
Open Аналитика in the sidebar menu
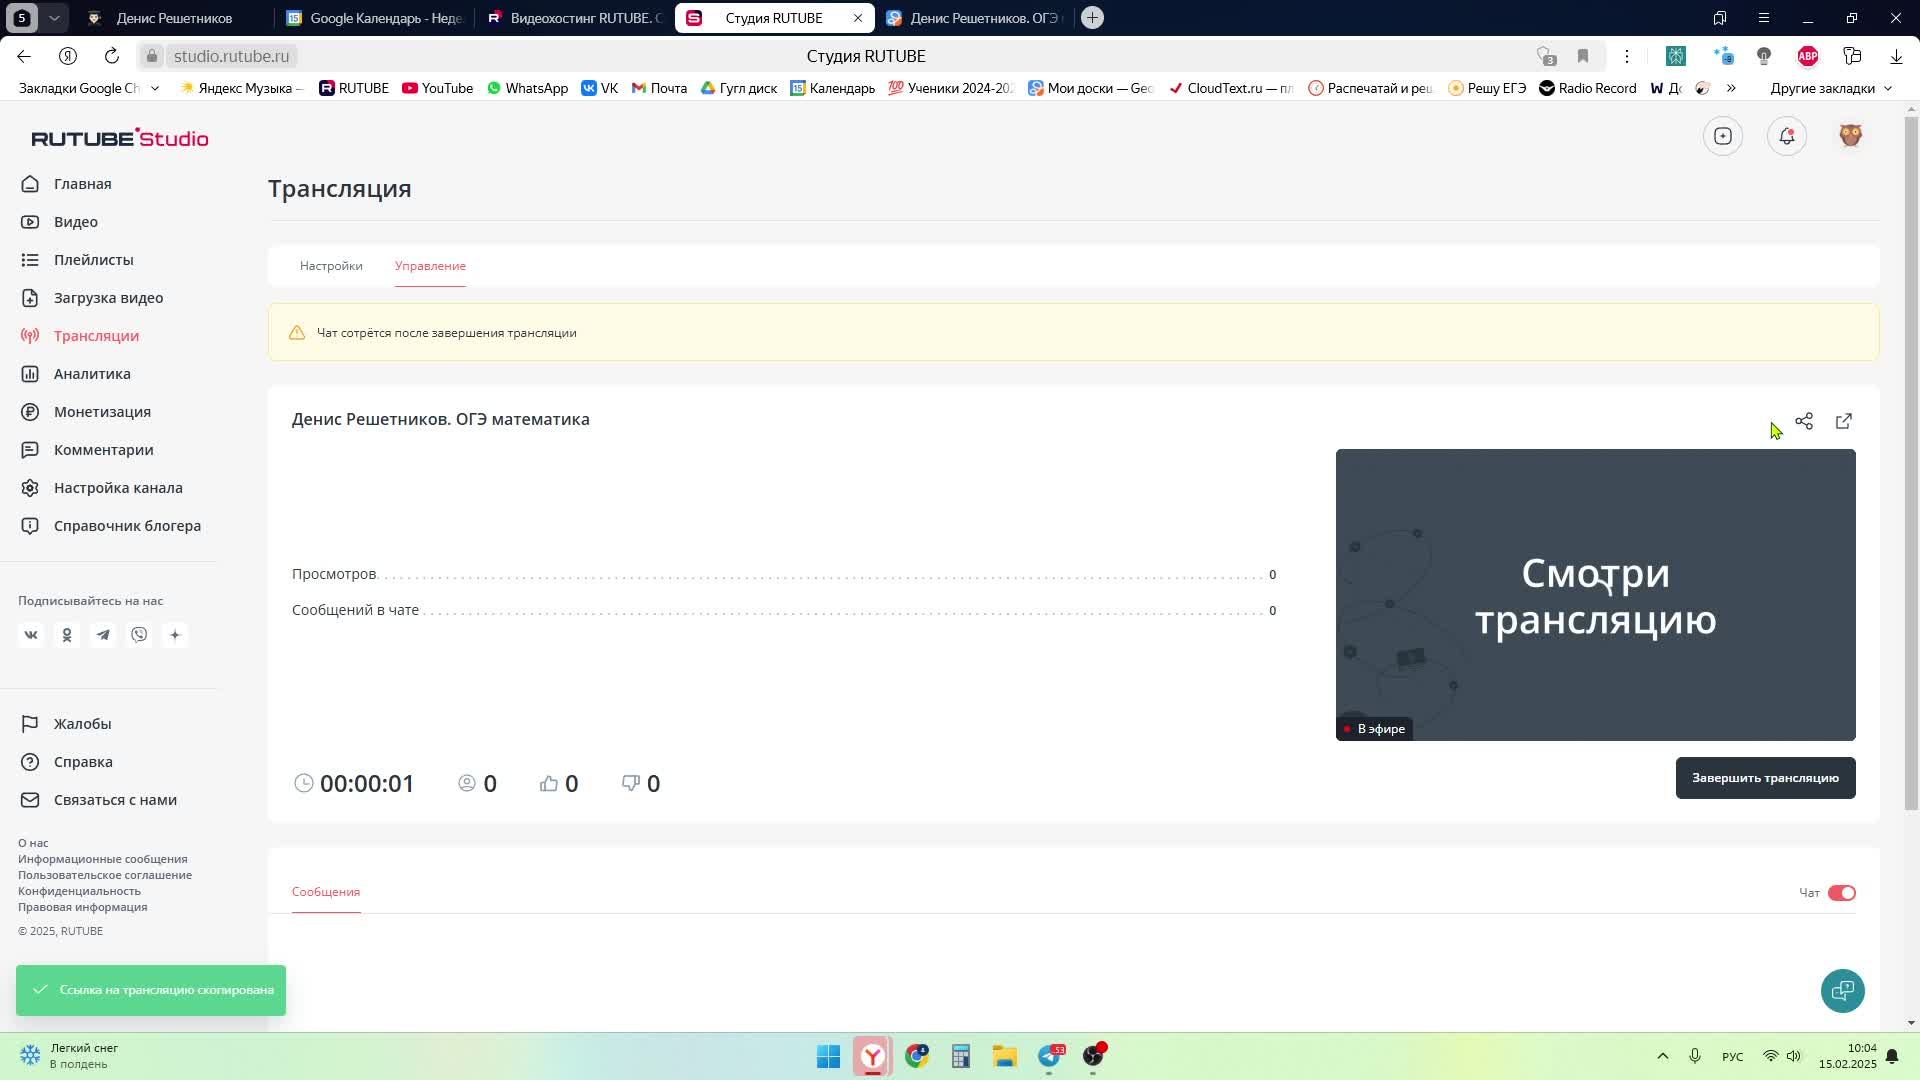(92, 374)
